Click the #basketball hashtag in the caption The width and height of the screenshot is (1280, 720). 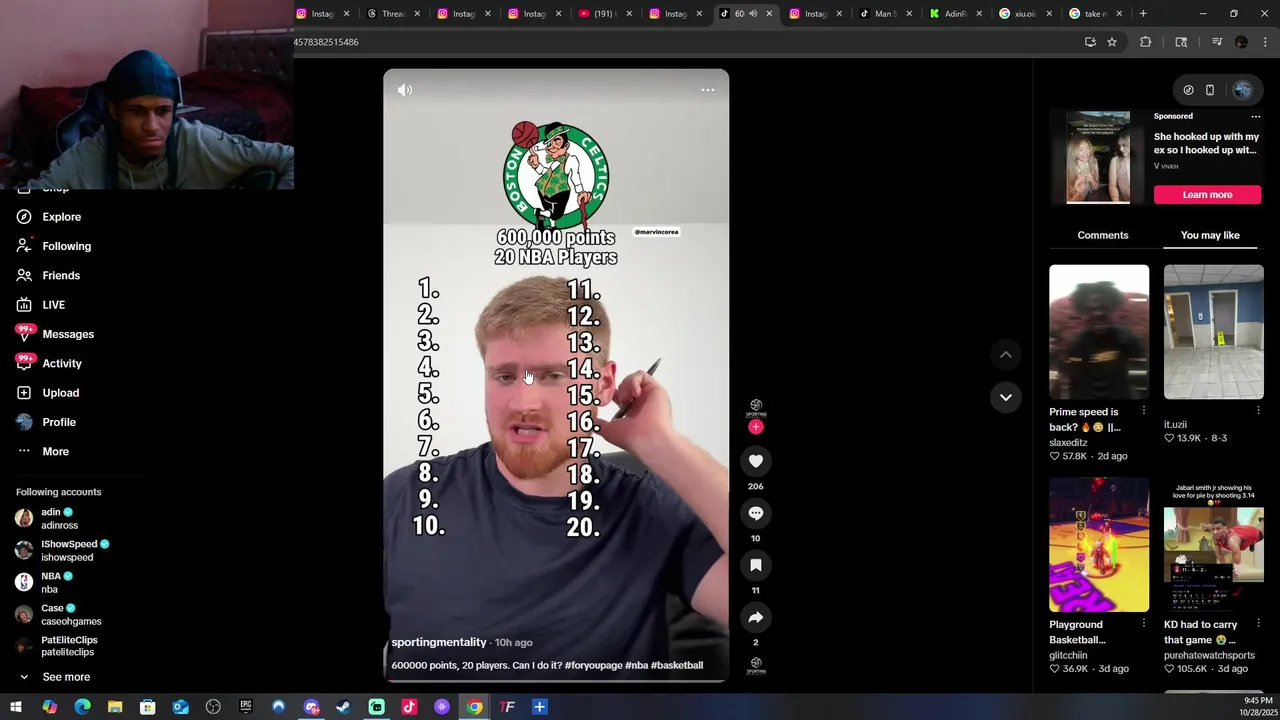(677, 665)
